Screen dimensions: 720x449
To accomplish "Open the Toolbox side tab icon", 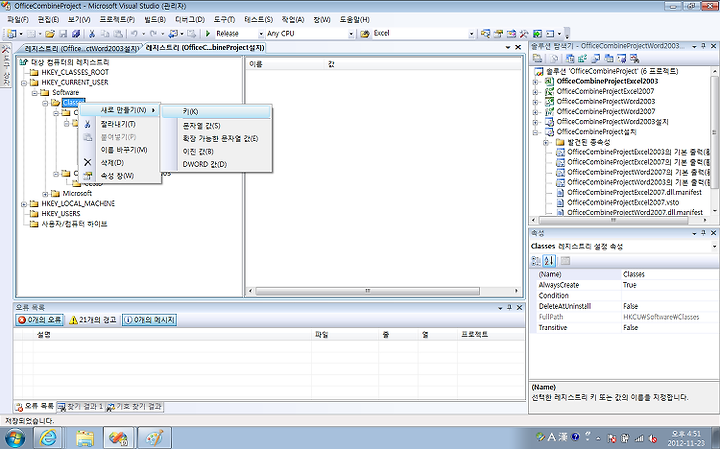I will click(6, 66).
